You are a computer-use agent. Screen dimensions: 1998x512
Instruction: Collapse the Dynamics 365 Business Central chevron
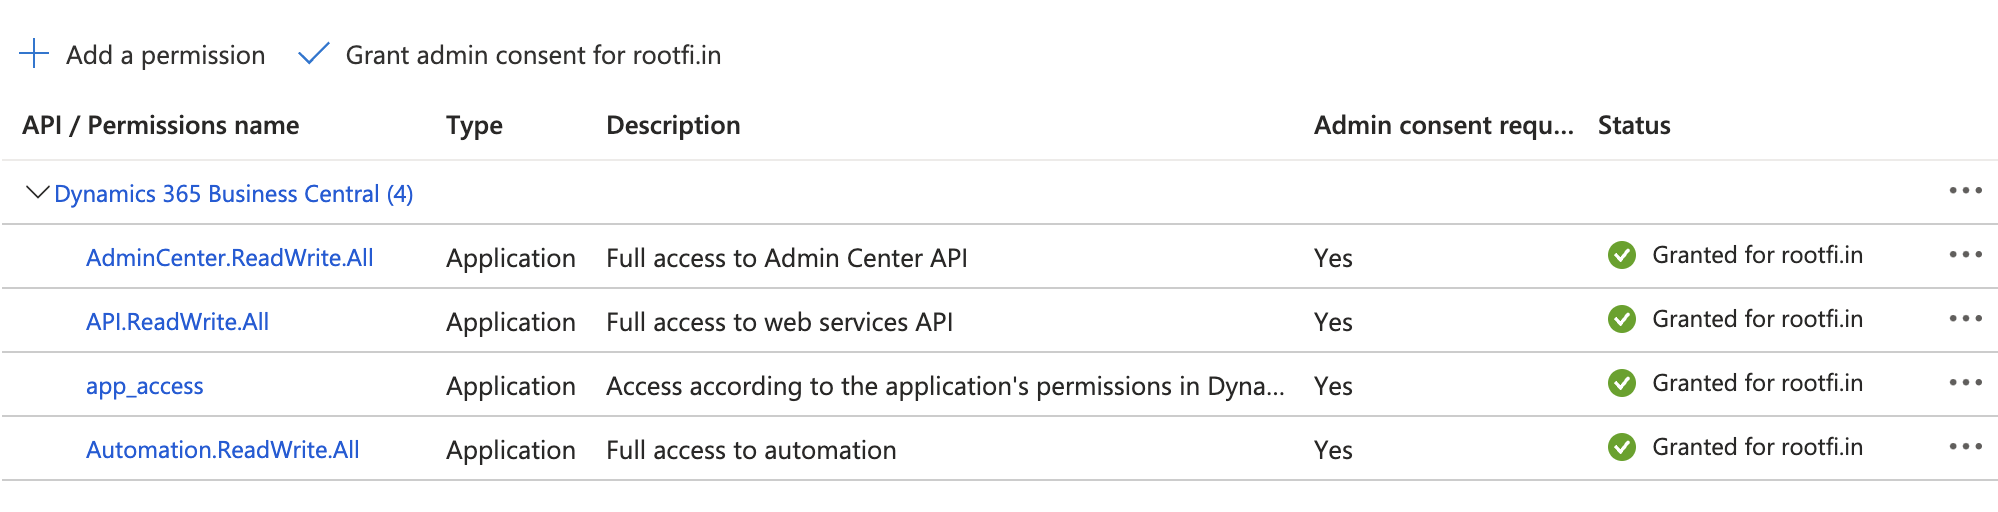pos(37,192)
